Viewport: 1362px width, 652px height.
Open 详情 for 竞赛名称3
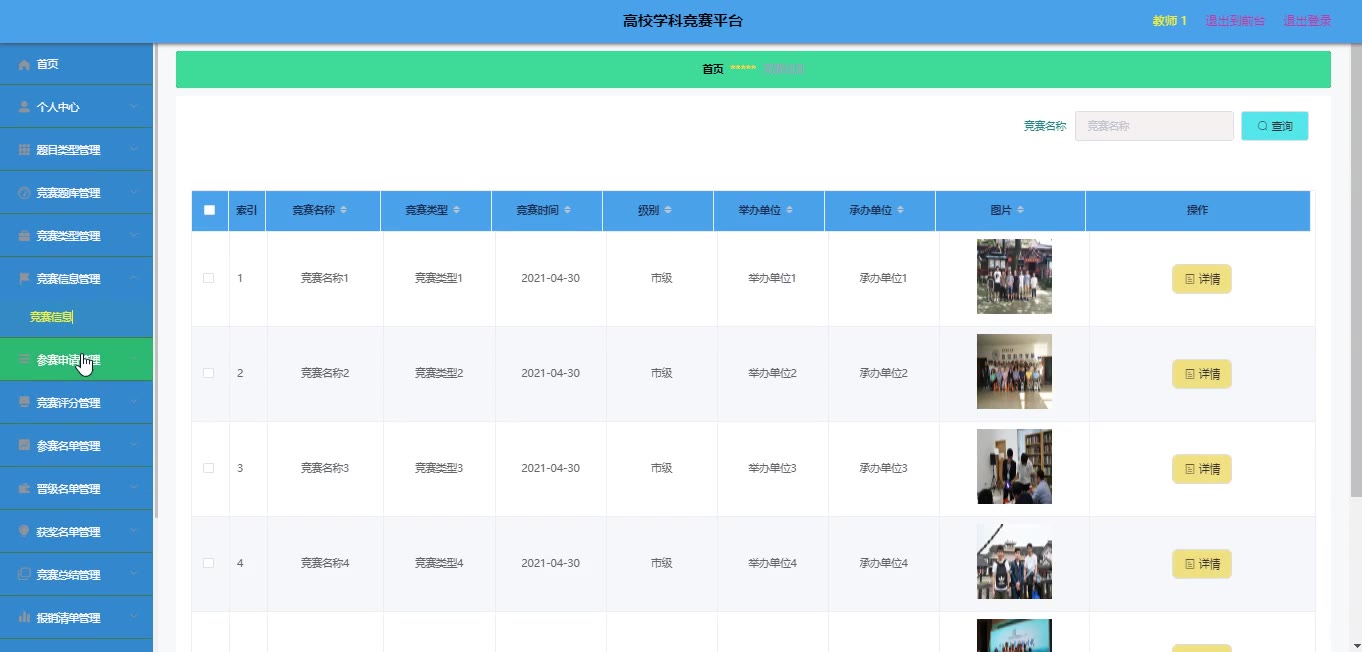click(x=1201, y=469)
